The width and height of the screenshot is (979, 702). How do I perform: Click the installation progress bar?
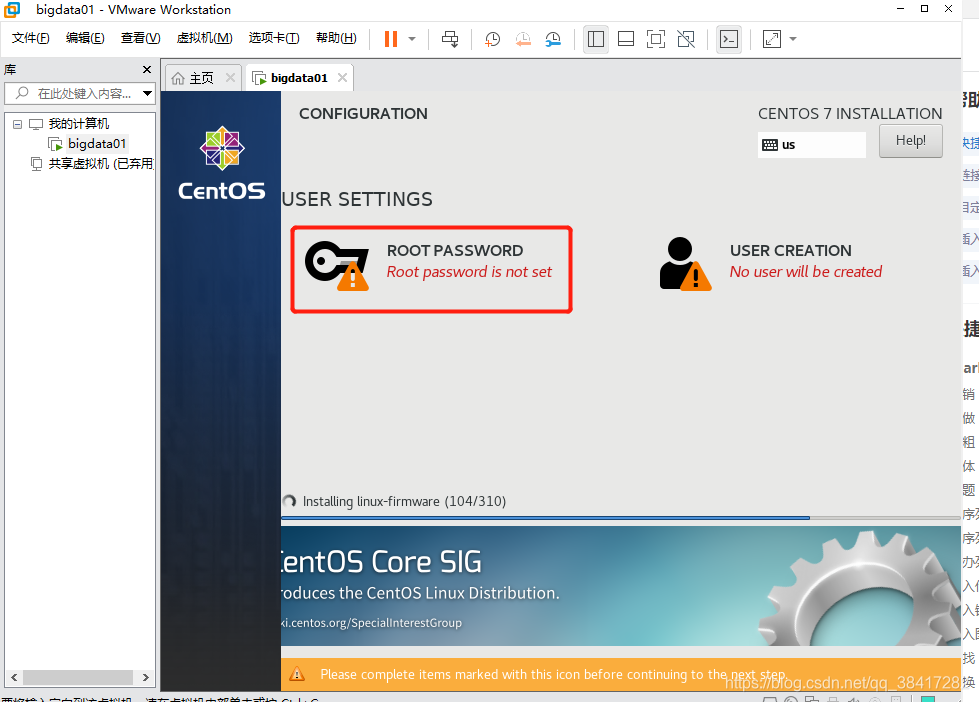click(x=621, y=518)
